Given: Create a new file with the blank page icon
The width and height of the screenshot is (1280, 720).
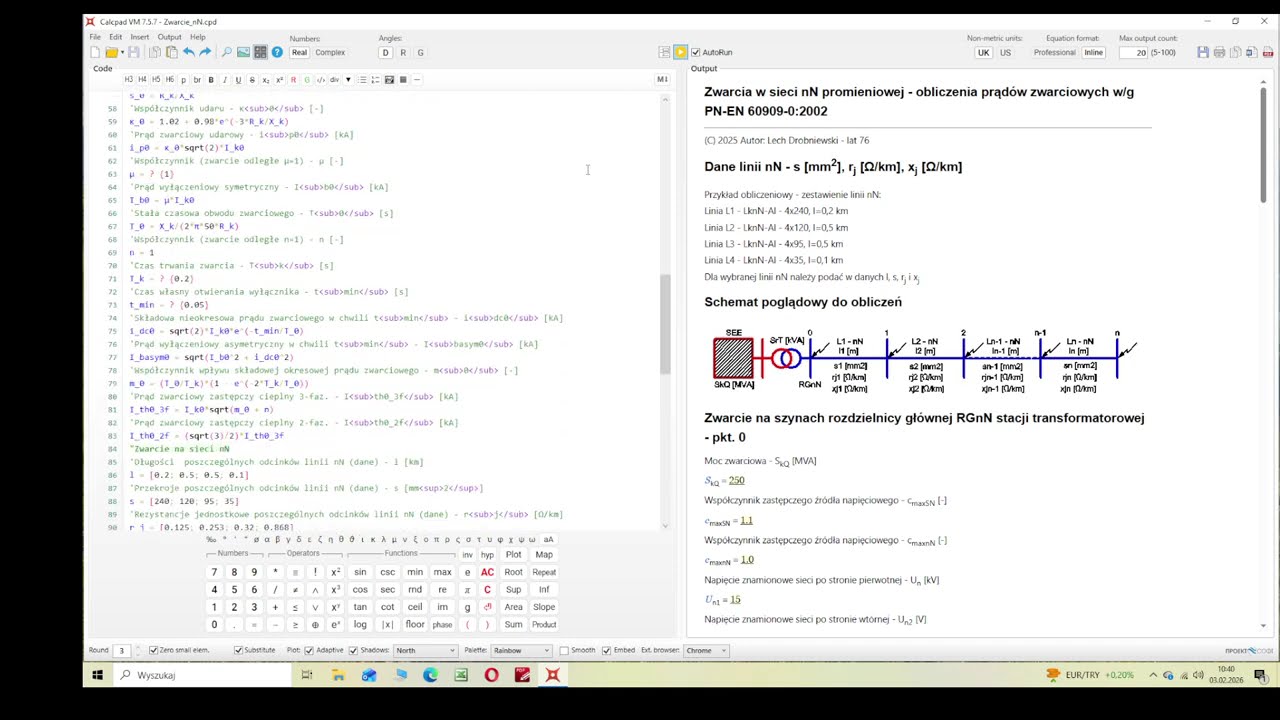Looking at the screenshot, I should click(95, 52).
